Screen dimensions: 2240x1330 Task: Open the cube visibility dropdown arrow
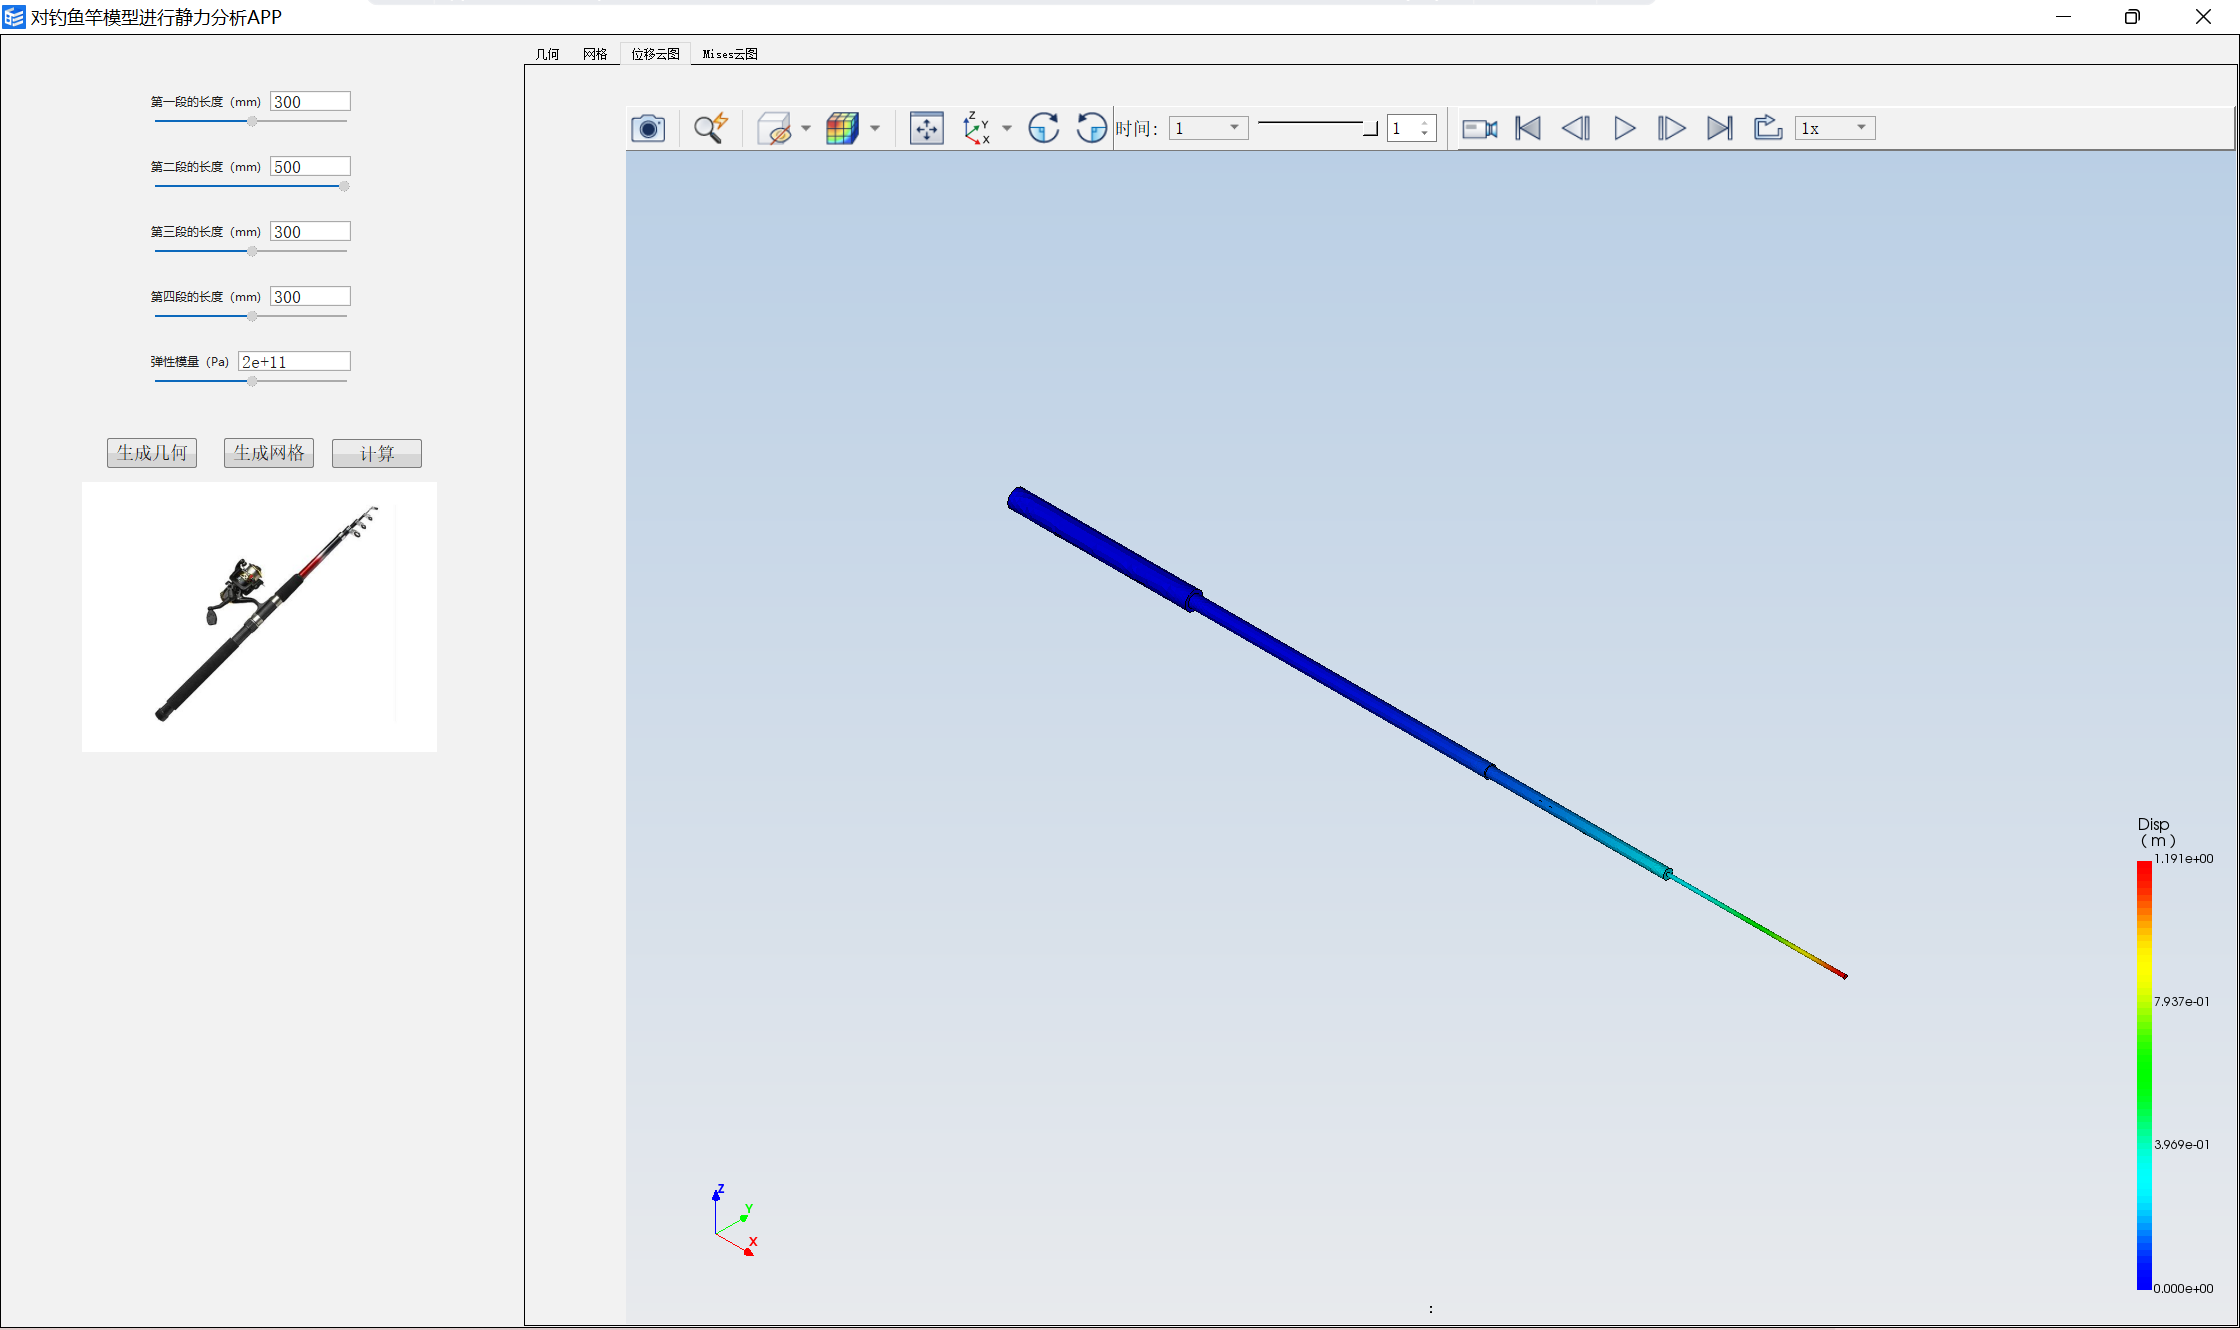point(806,128)
